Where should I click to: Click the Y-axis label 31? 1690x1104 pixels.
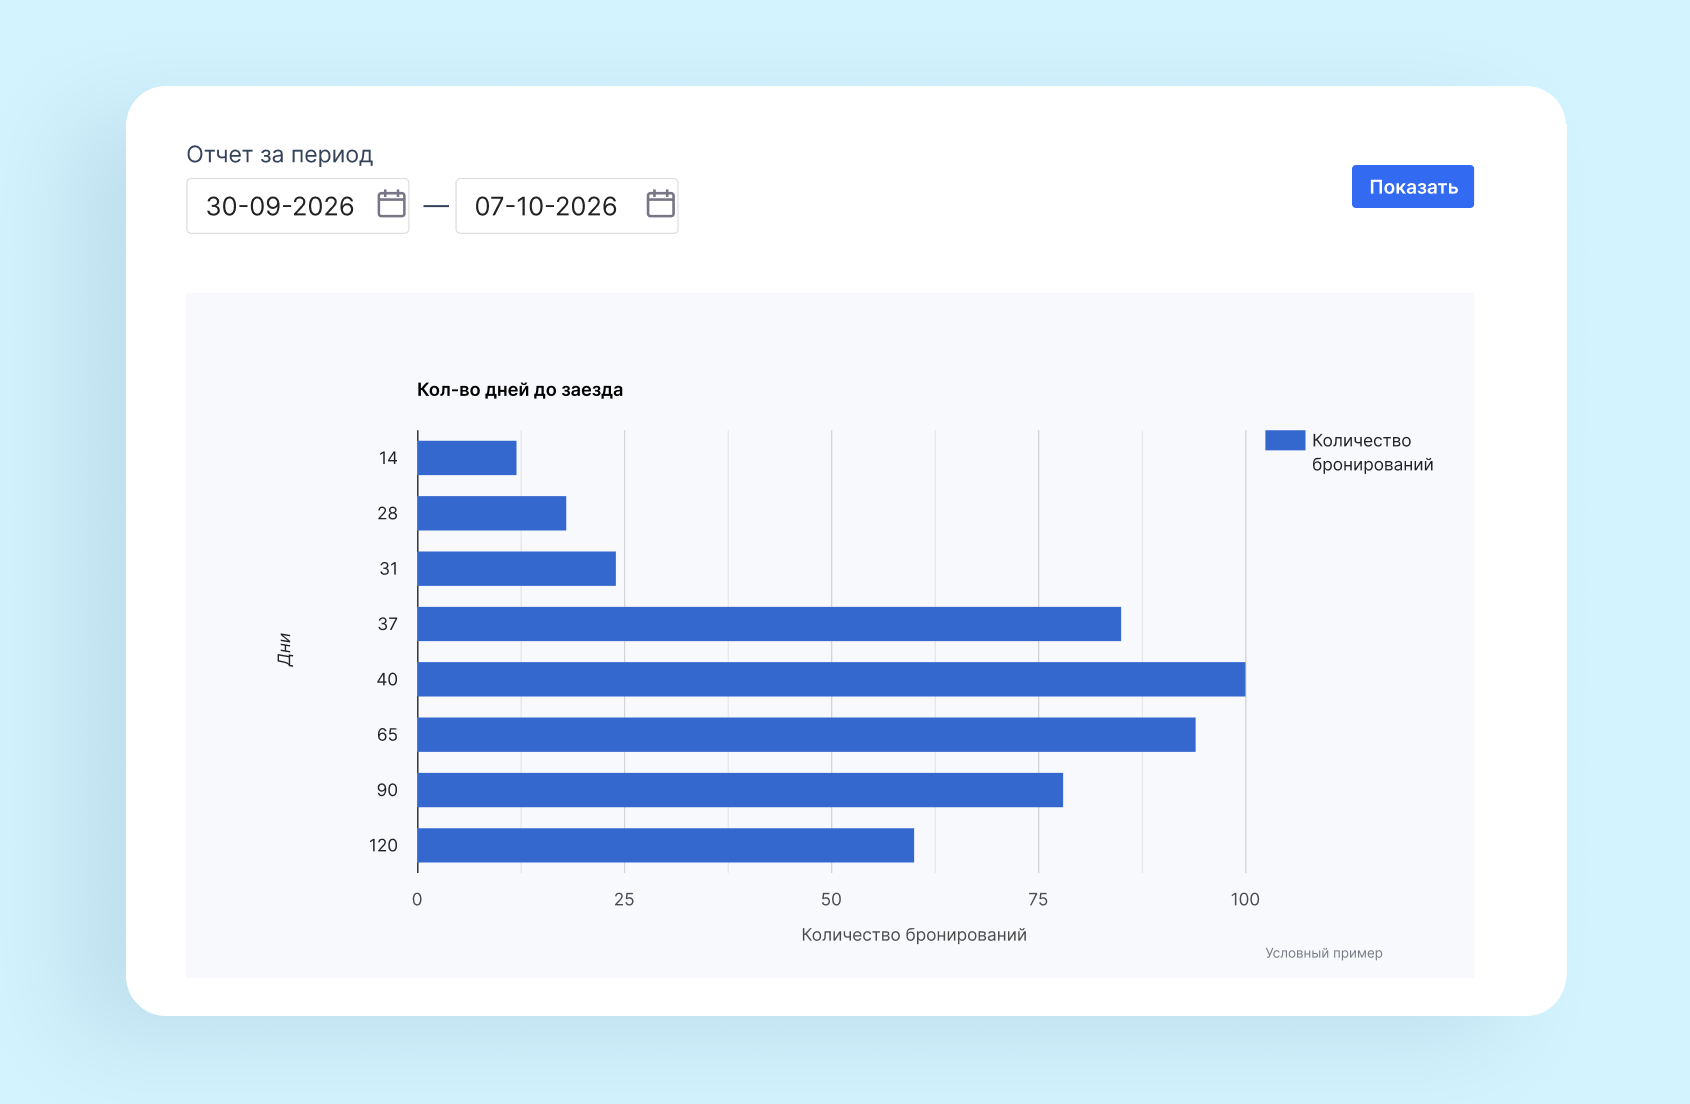388,568
